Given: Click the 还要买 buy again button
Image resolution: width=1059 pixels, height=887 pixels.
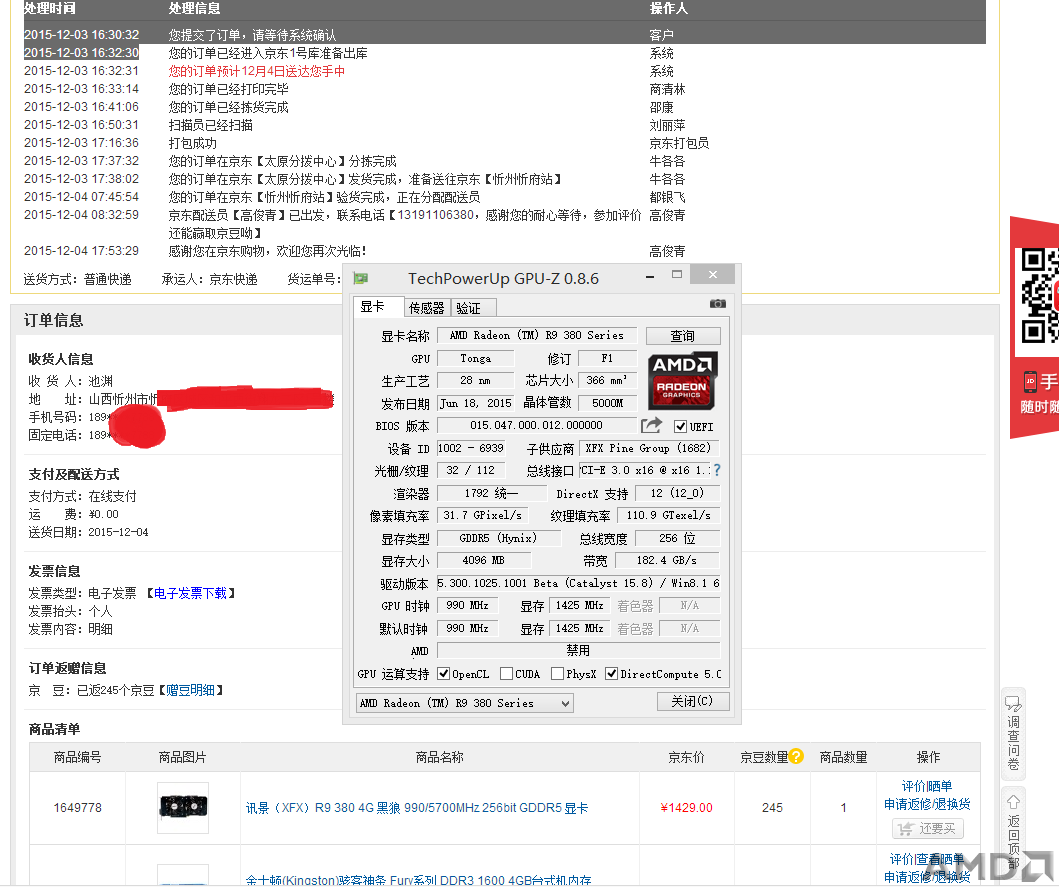Looking at the screenshot, I should (928, 828).
